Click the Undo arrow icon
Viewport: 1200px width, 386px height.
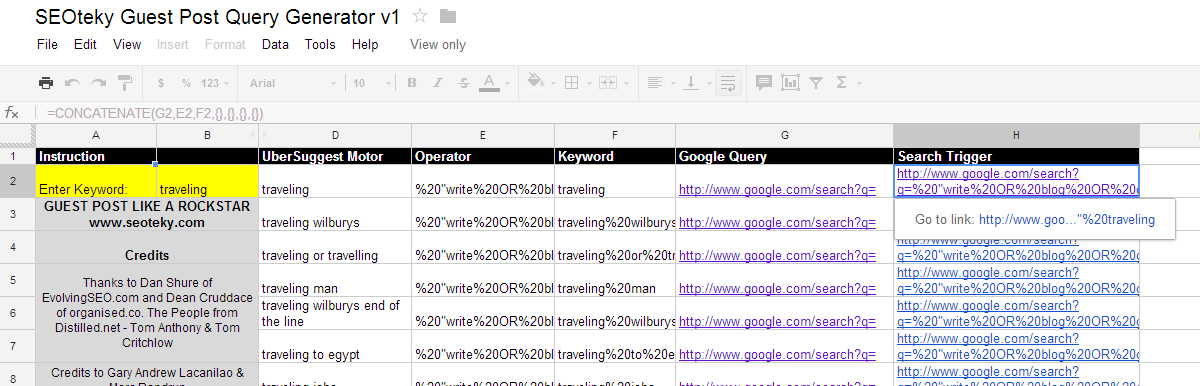tap(72, 83)
